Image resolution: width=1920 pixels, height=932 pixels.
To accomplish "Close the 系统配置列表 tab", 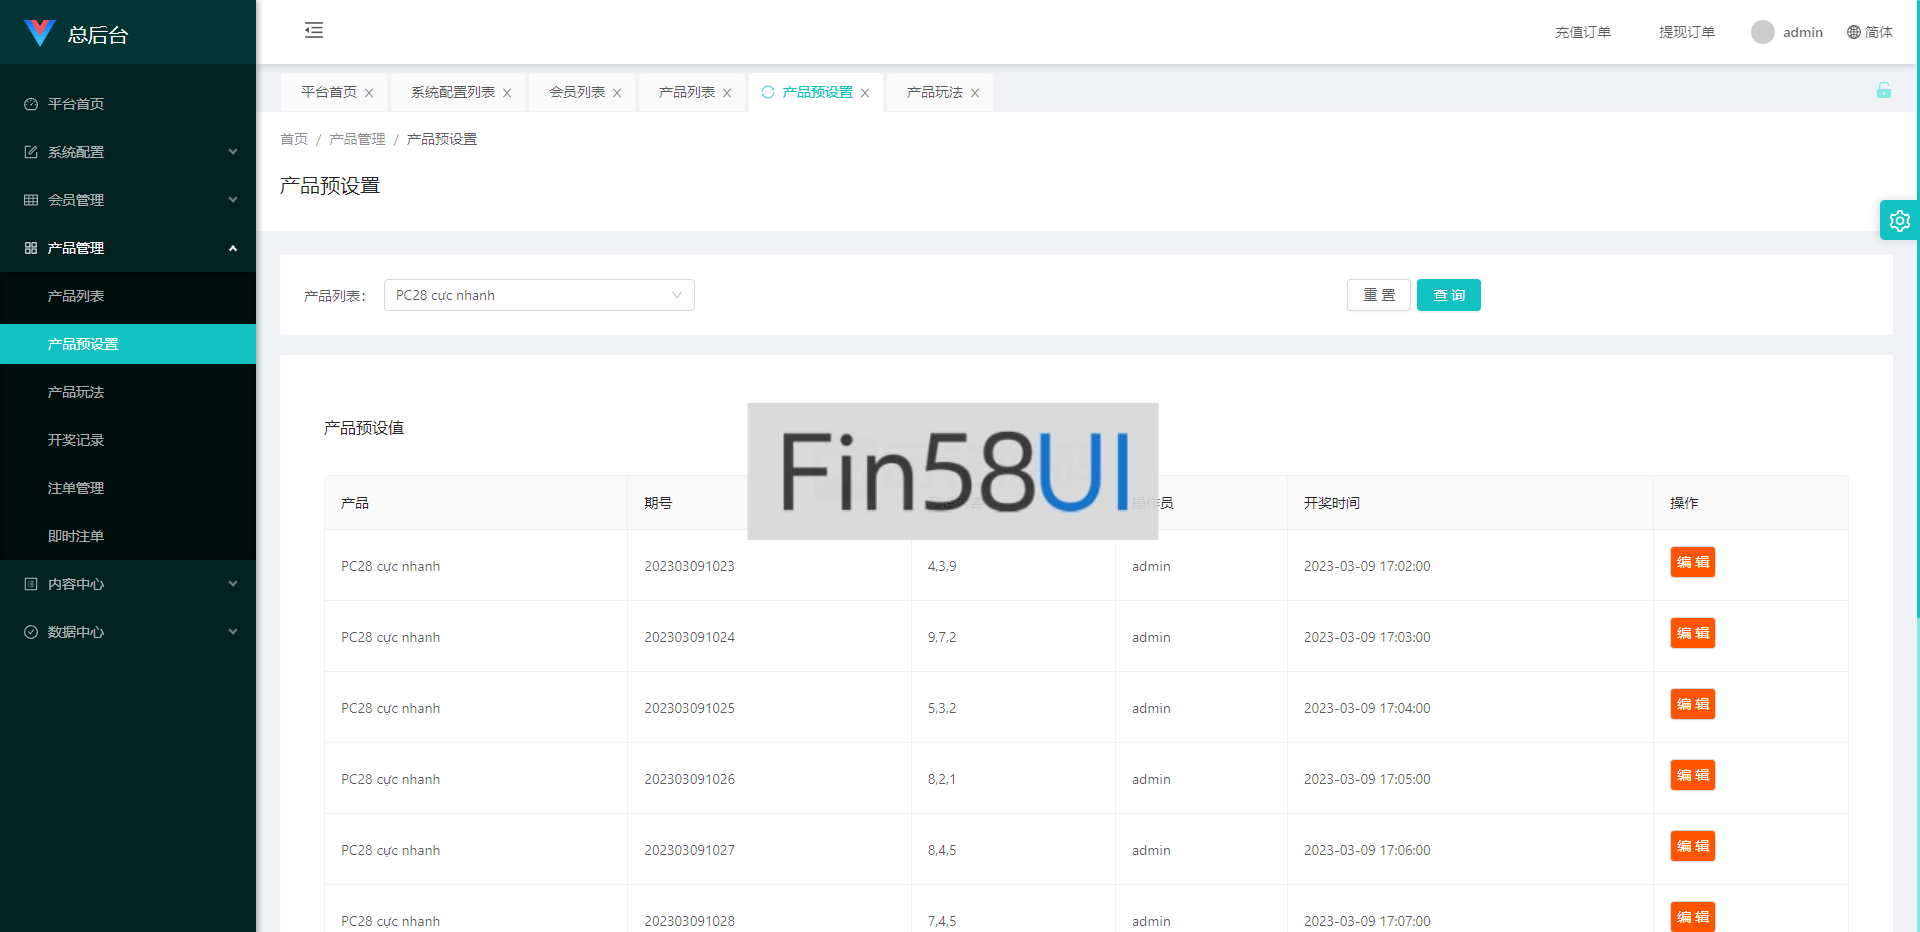I will [x=507, y=93].
